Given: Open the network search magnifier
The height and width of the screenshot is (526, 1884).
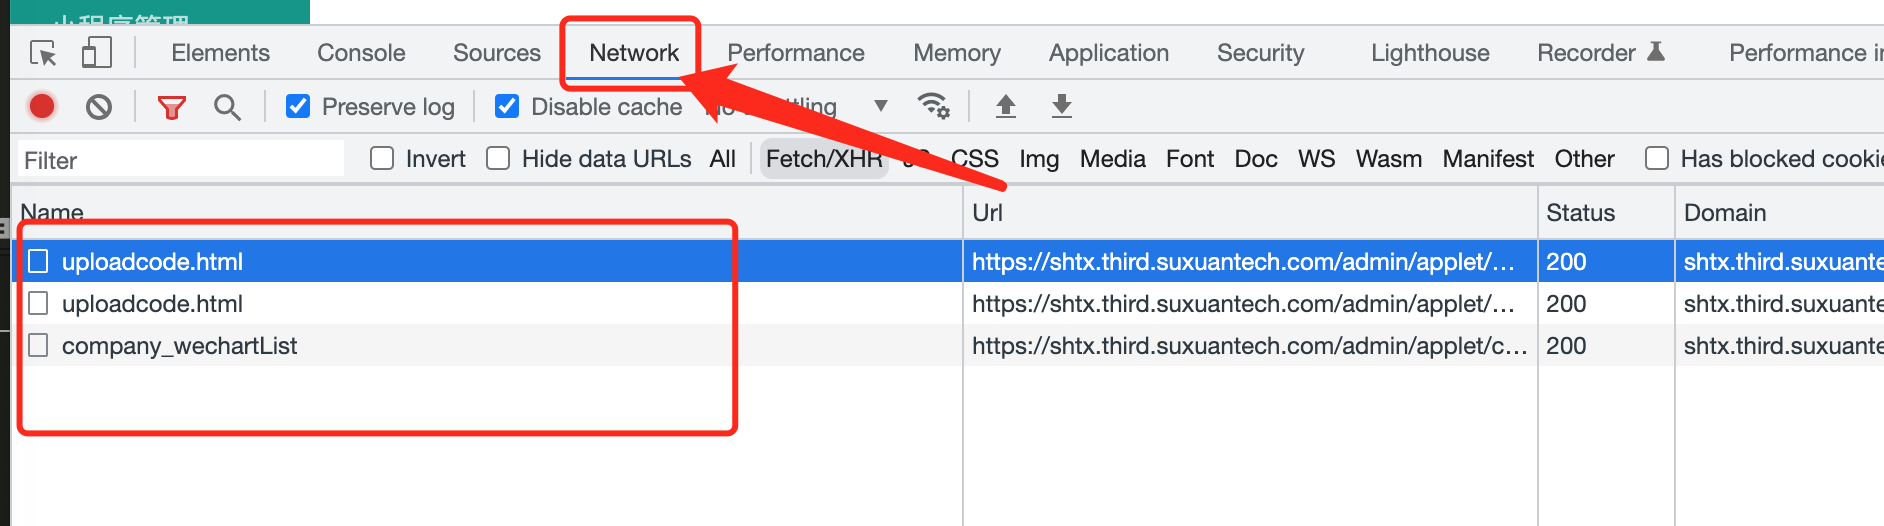Looking at the screenshot, I should (227, 107).
